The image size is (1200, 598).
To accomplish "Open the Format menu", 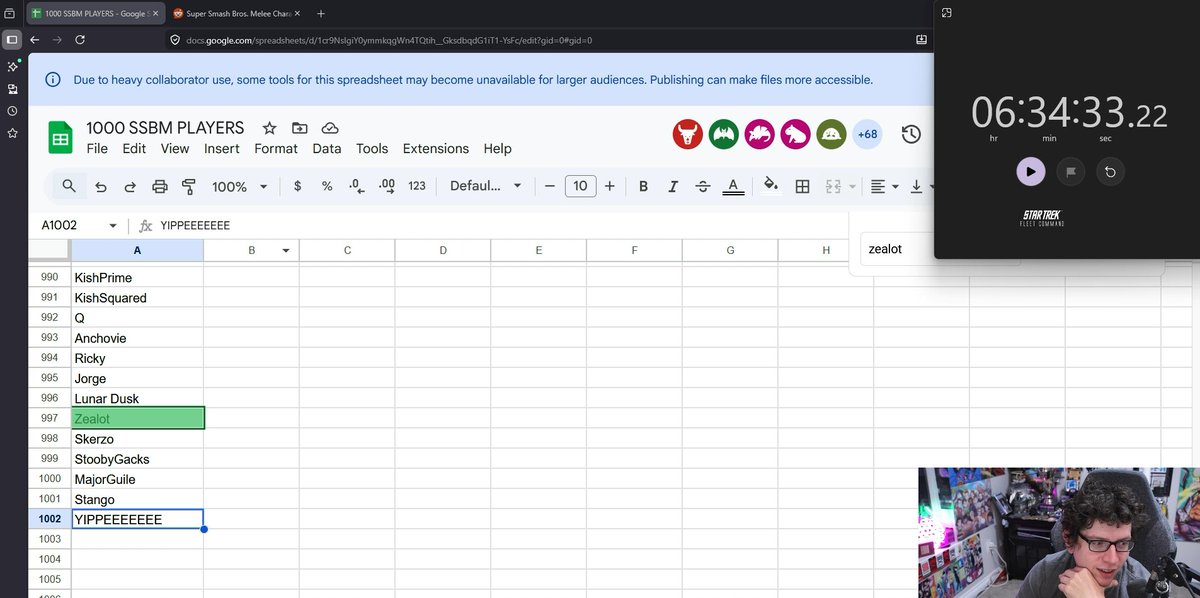I will [x=276, y=148].
